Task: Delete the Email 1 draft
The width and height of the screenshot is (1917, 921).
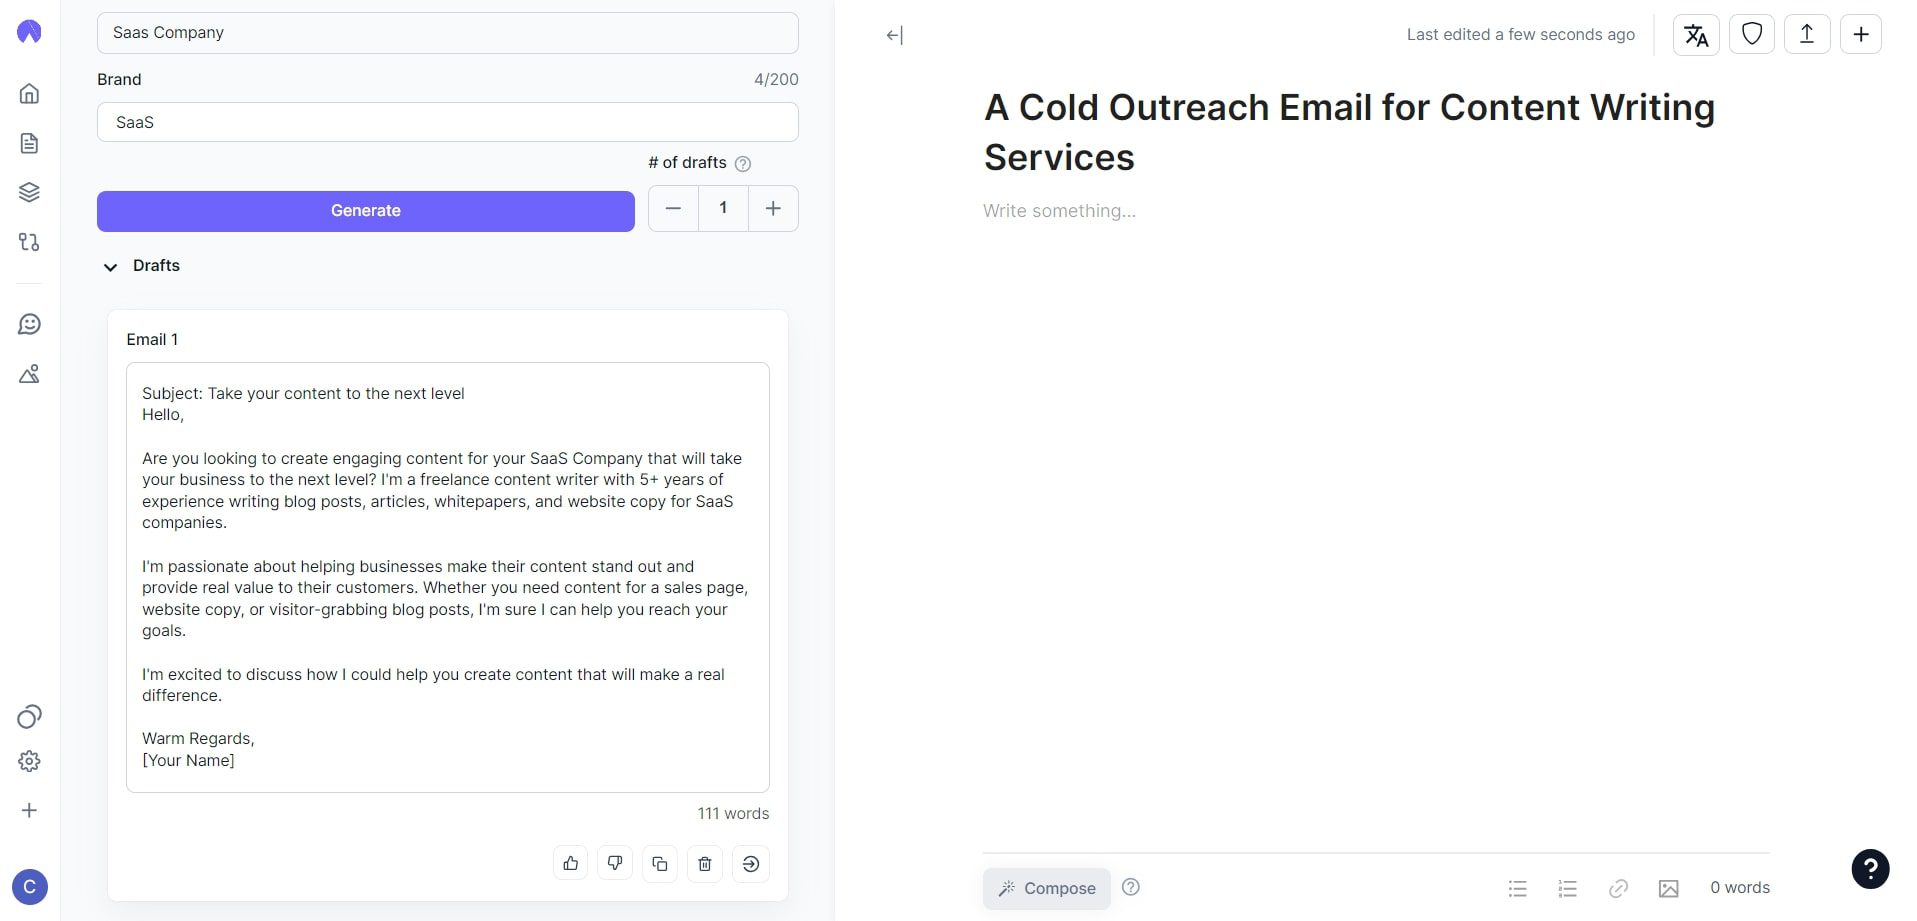Action: click(704, 863)
